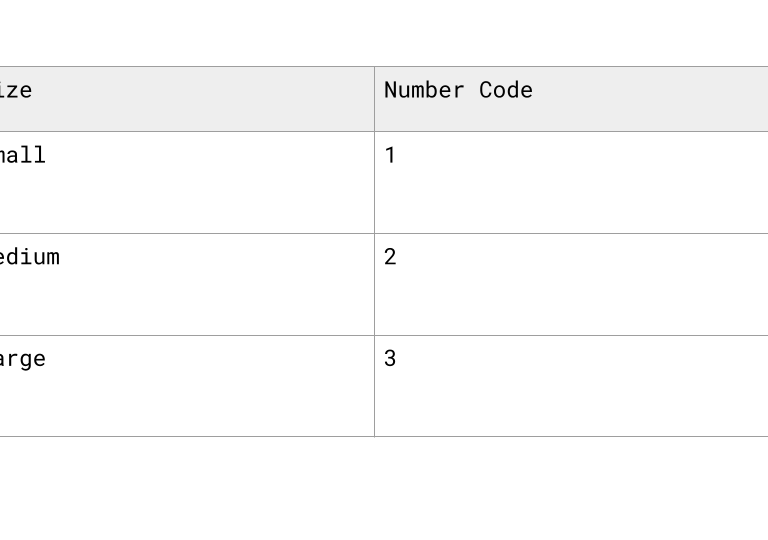Viewport: 768px width, 540px height.
Task: Click the word "Code" in the header
Action: coord(506,90)
